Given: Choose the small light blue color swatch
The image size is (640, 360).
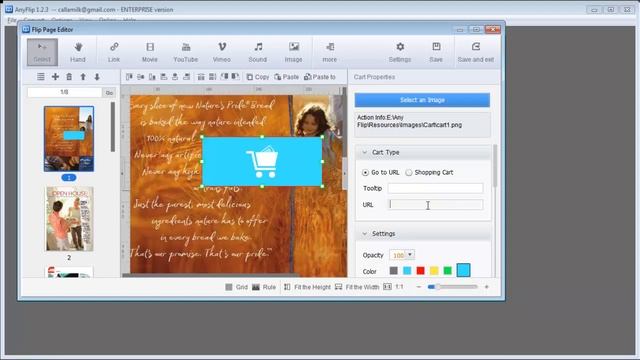Looking at the screenshot, I should pos(407,271).
